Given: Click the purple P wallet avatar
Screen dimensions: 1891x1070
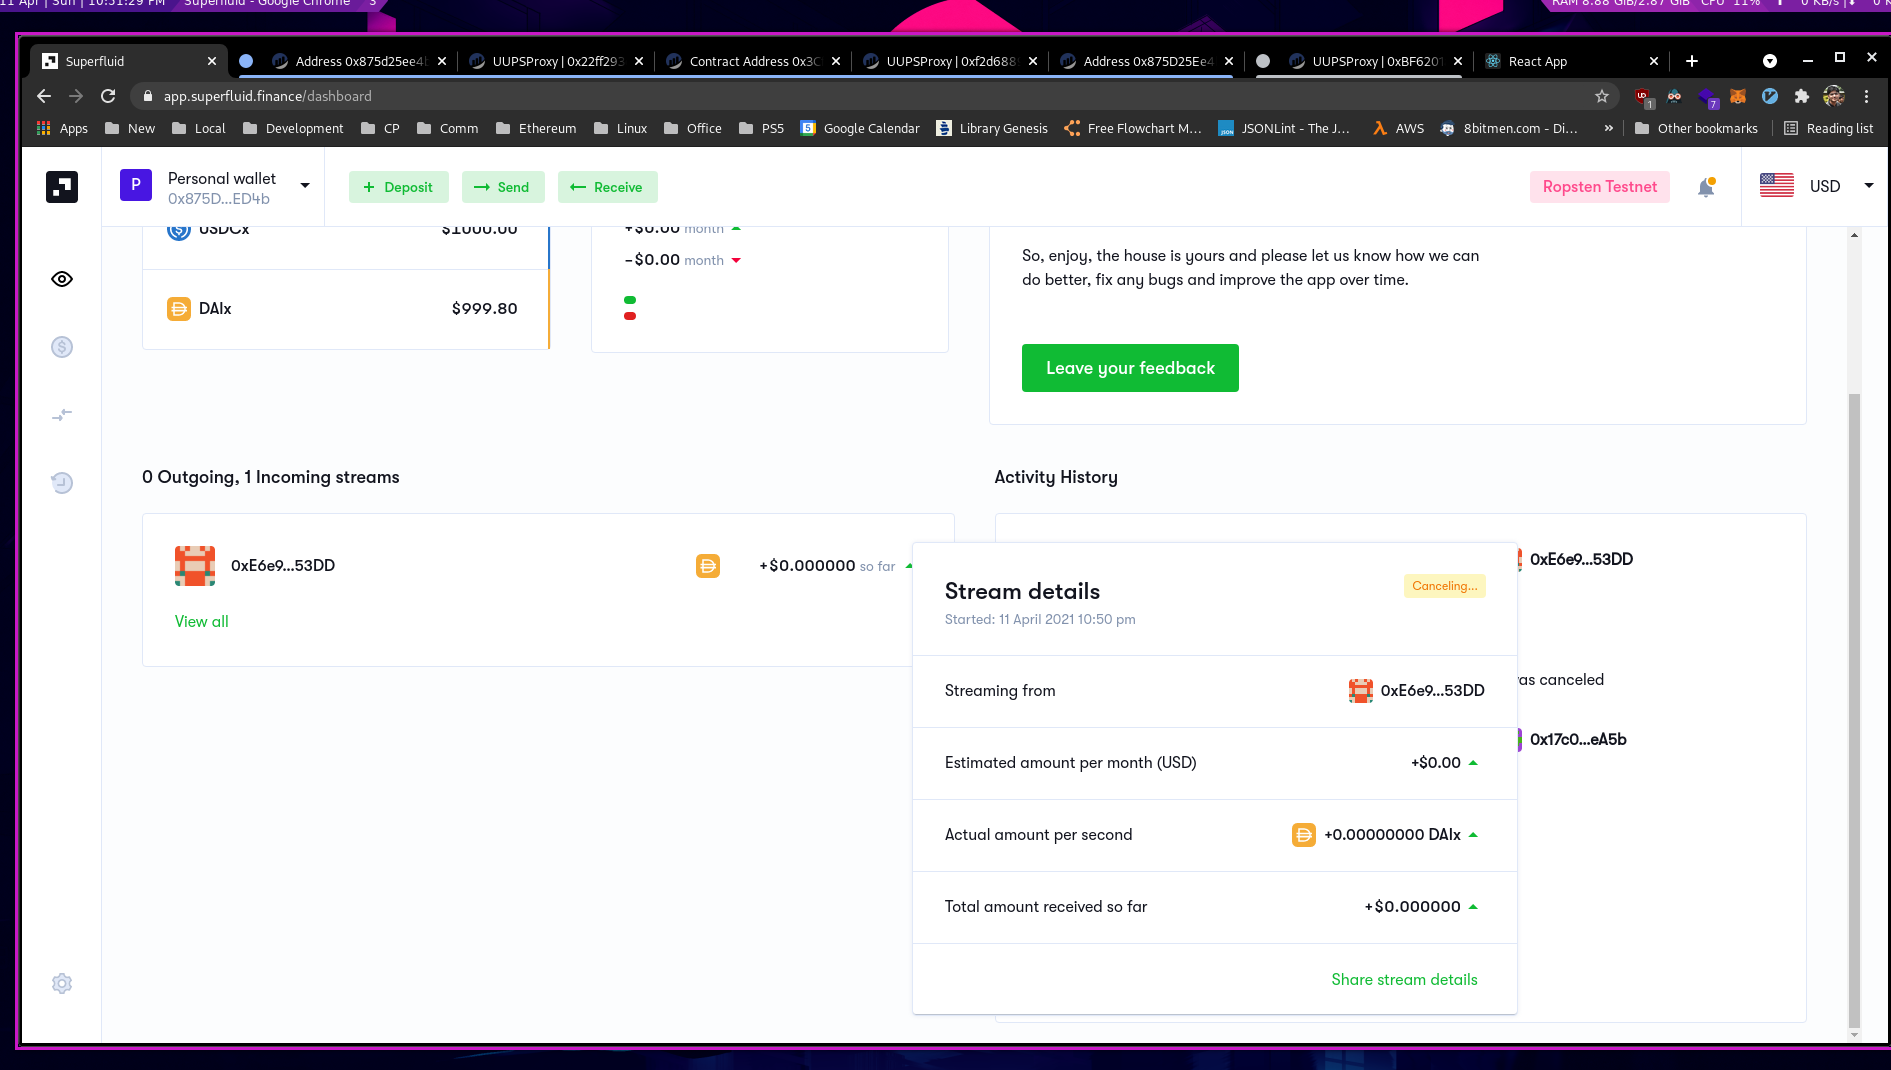Looking at the screenshot, I should click(x=136, y=185).
